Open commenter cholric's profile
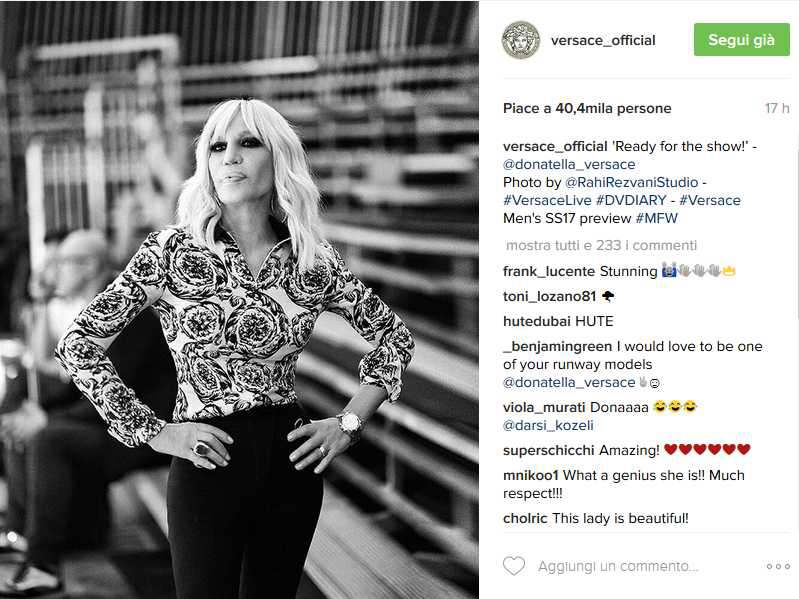799x599 pixels. click(525, 519)
